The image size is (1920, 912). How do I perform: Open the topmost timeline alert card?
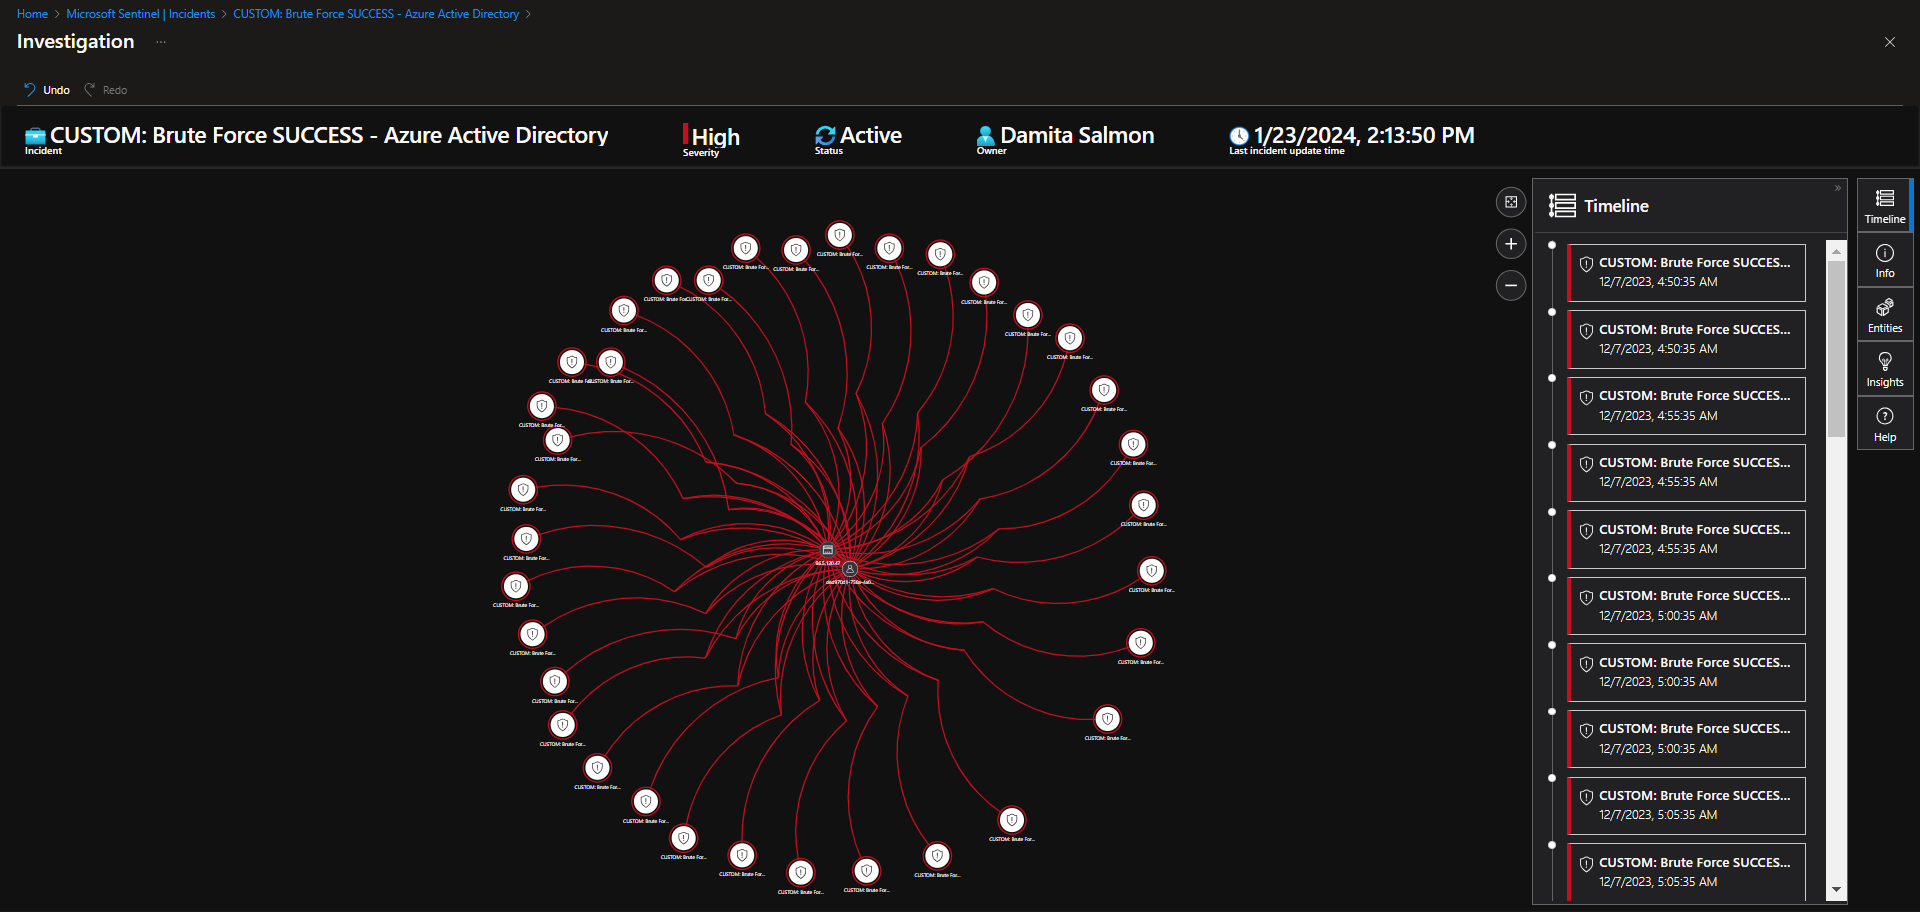pos(1686,272)
